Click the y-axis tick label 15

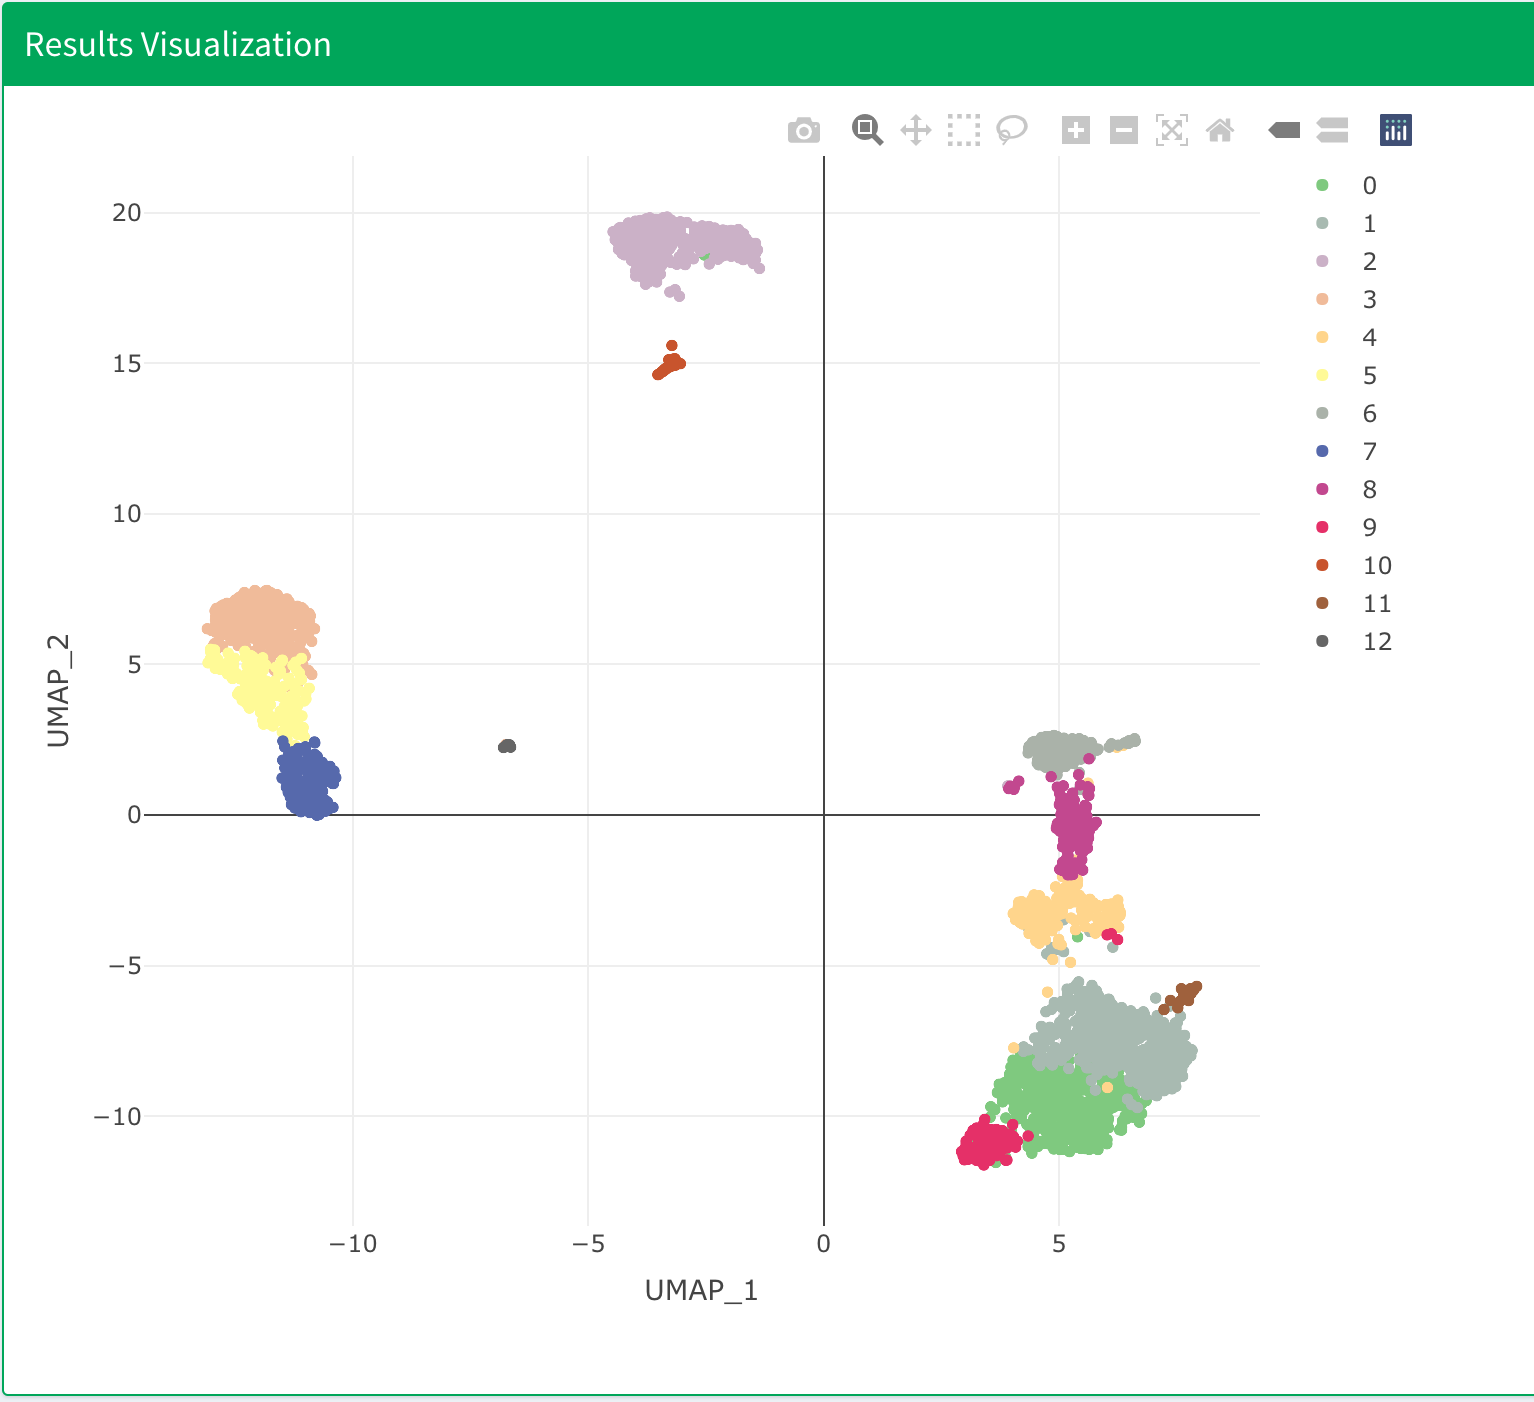(x=127, y=363)
